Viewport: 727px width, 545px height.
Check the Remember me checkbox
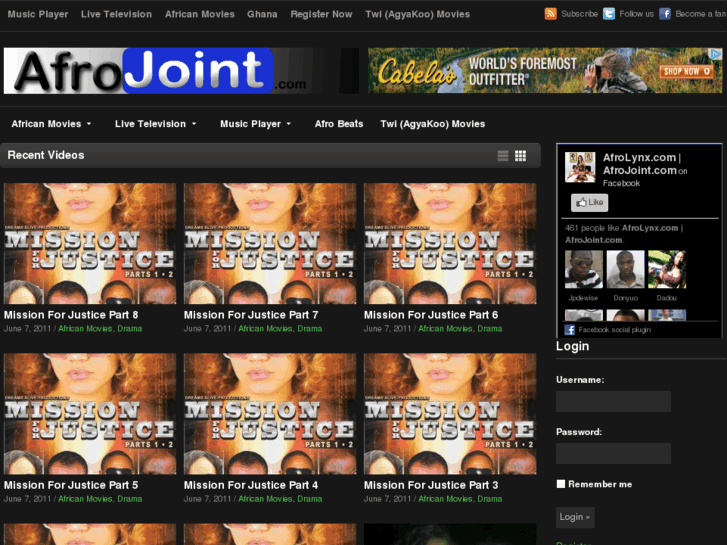coord(561,484)
